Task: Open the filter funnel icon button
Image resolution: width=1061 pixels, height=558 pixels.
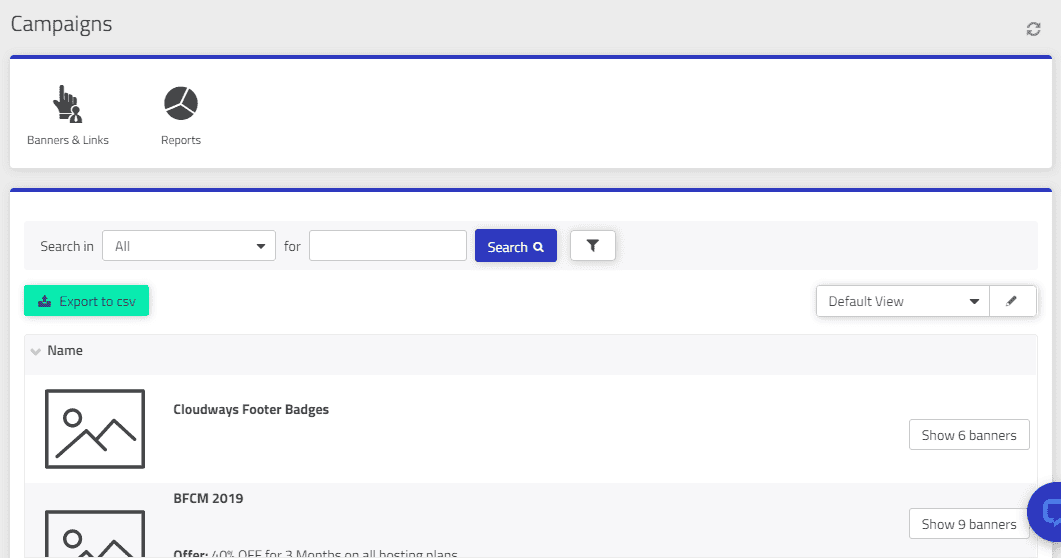Action: (593, 246)
